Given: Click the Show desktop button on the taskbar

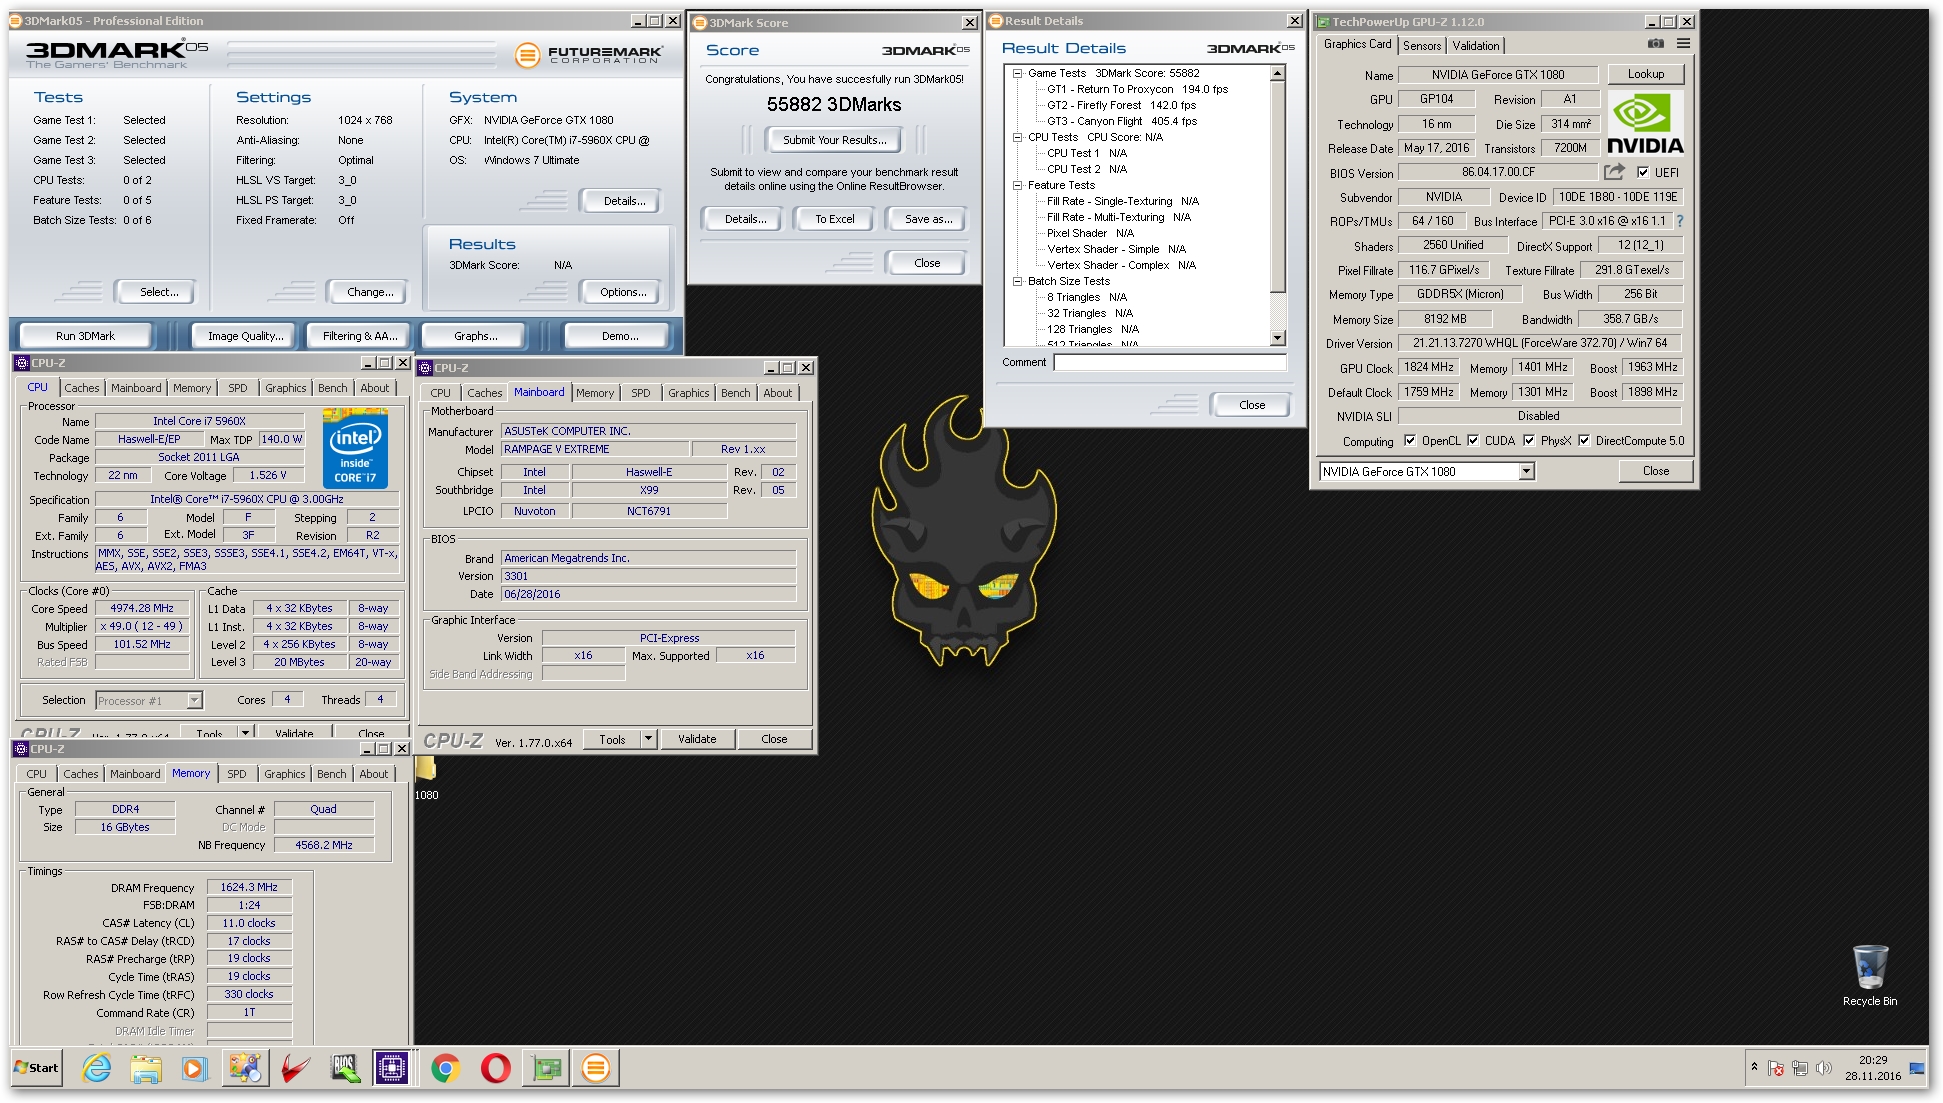Looking at the screenshot, I should 1917,1068.
